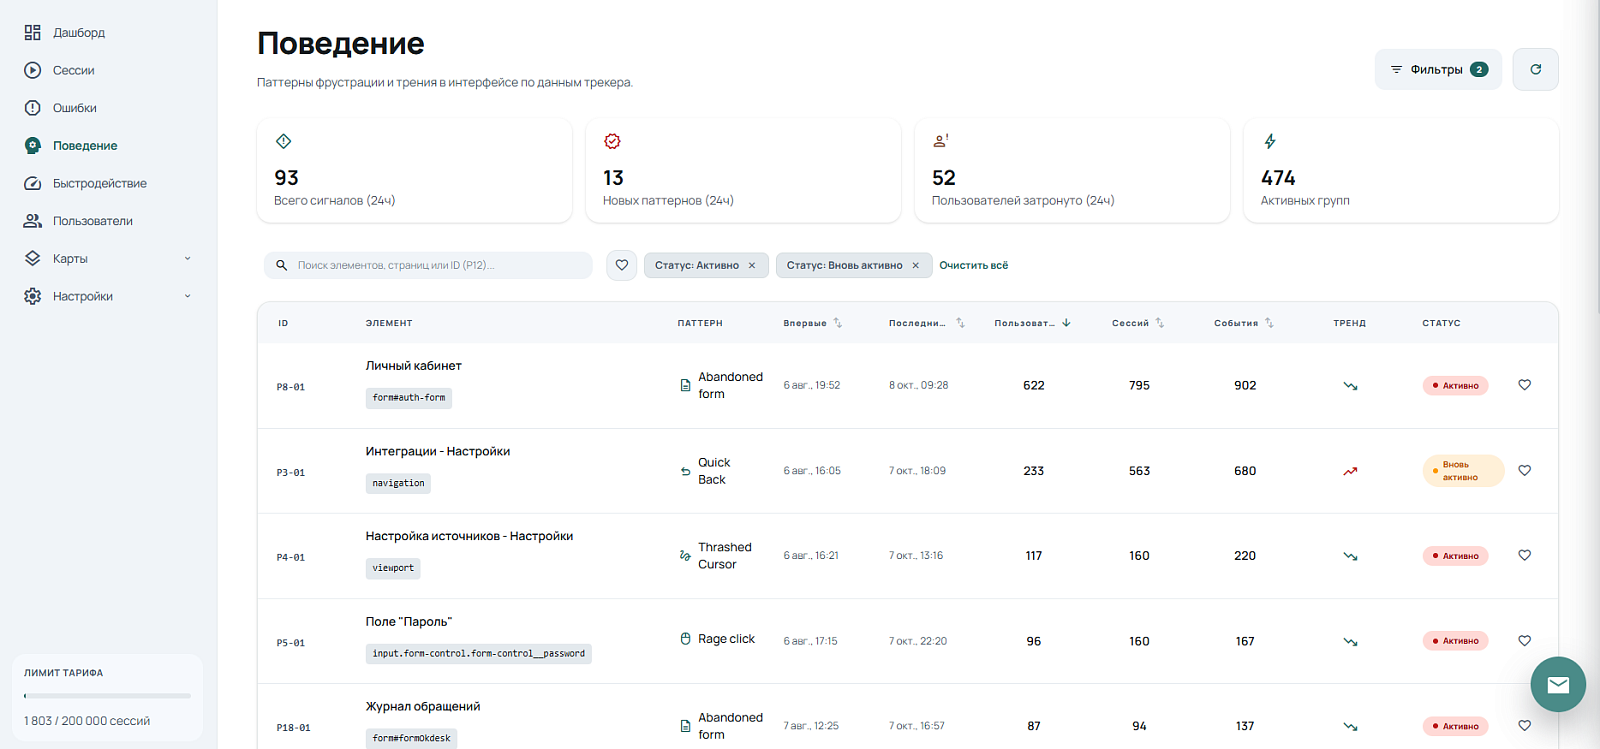Remove the Статус: Активно filter chip
Image resolution: width=1600 pixels, height=749 pixels.
click(x=752, y=266)
